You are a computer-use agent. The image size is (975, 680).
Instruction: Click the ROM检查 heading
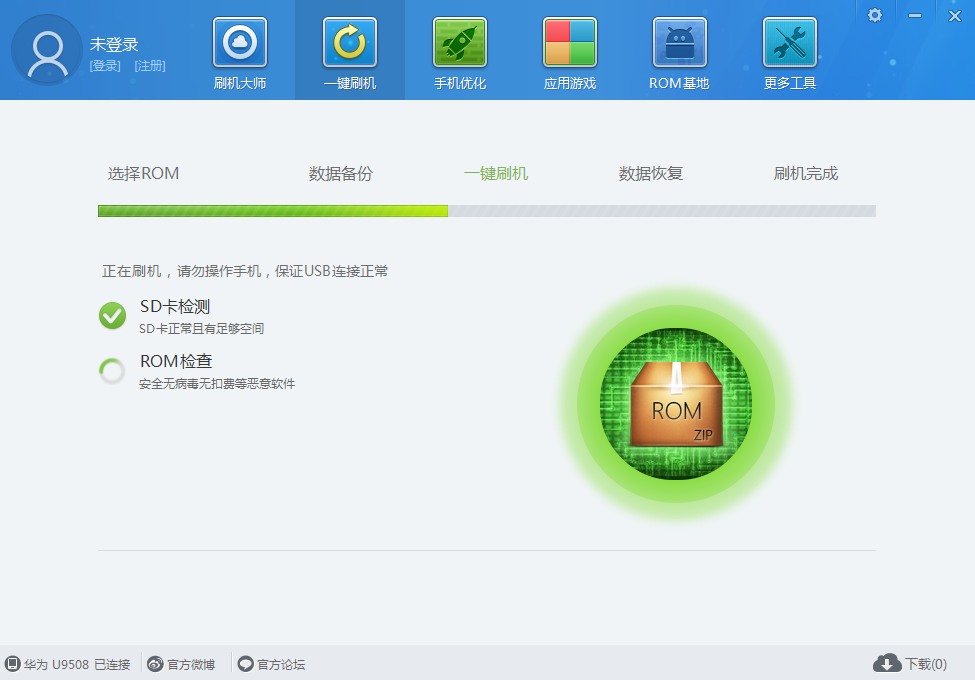176,361
